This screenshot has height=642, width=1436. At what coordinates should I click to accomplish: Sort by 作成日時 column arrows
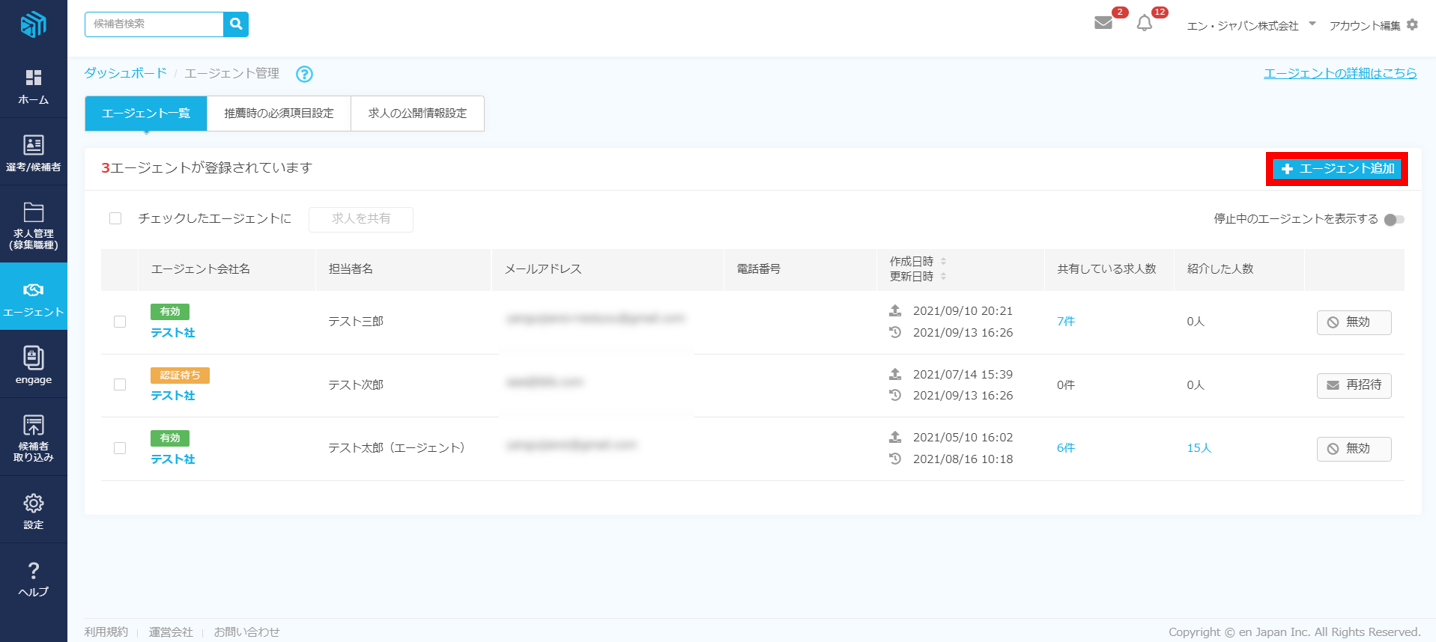click(943, 262)
